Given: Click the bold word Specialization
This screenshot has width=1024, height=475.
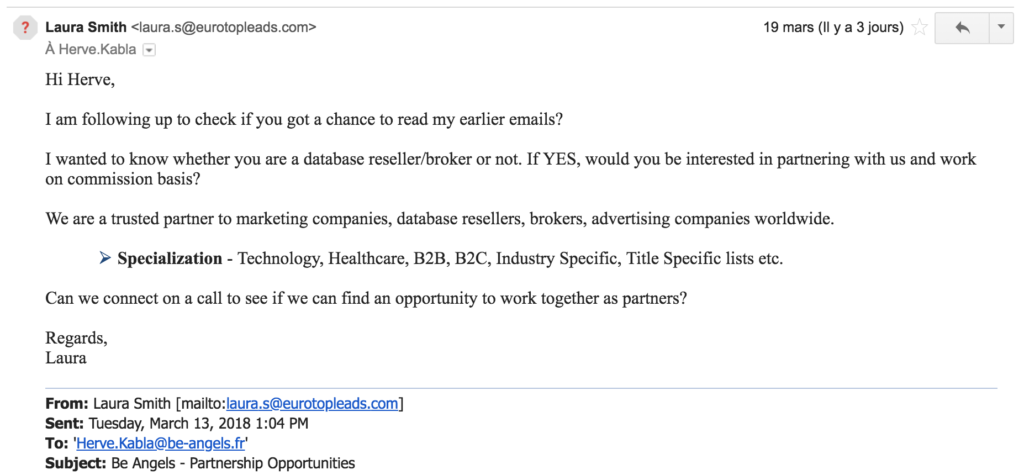Looking at the screenshot, I should tap(170, 259).
